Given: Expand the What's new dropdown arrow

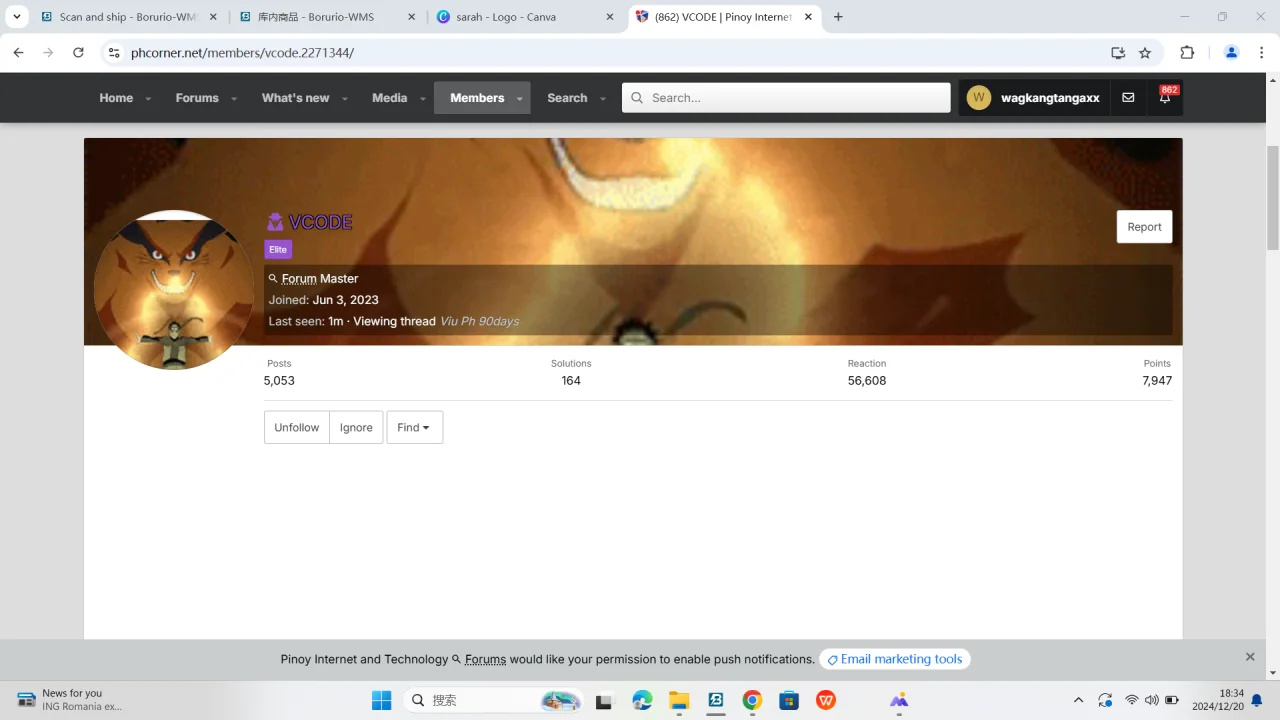Looking at the screenshot, I should [345, 99].
